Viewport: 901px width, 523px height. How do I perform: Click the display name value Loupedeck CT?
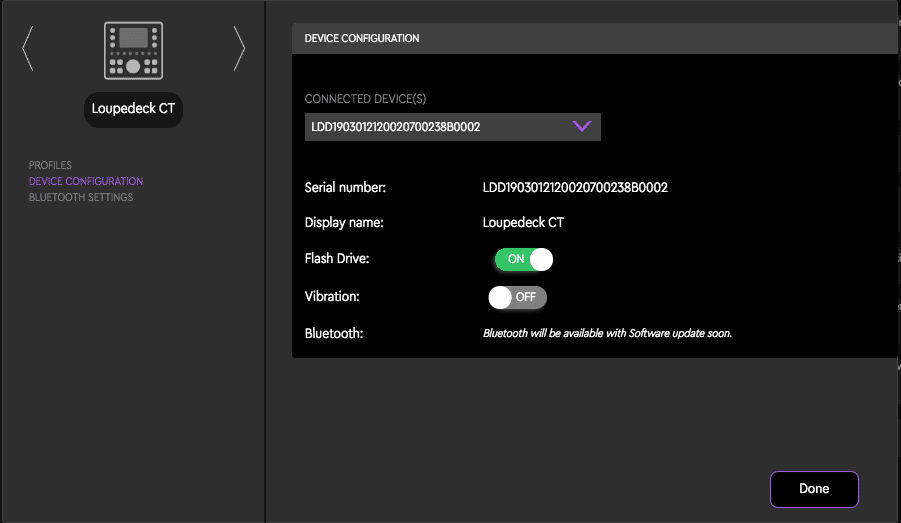[x=523, y=222]
